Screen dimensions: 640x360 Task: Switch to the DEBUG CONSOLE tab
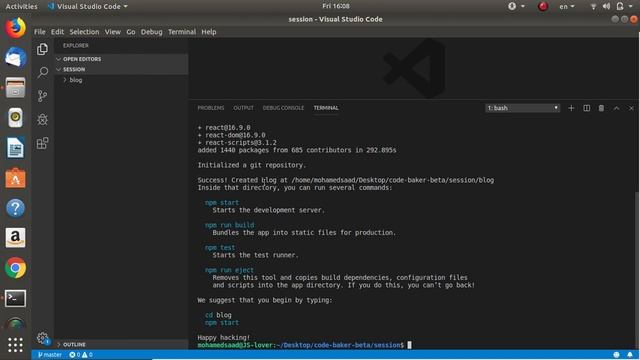point(283,108)
